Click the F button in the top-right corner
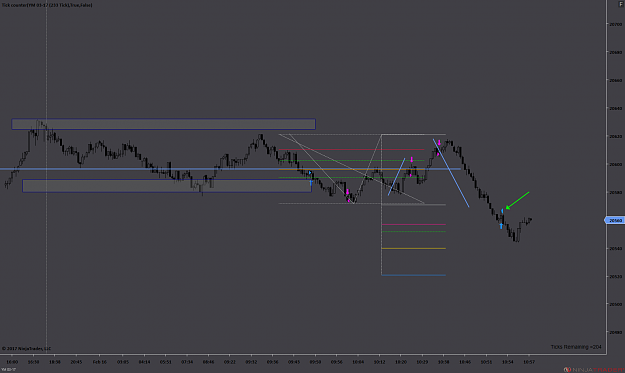625x373 pixels. (x=621, y=4)
